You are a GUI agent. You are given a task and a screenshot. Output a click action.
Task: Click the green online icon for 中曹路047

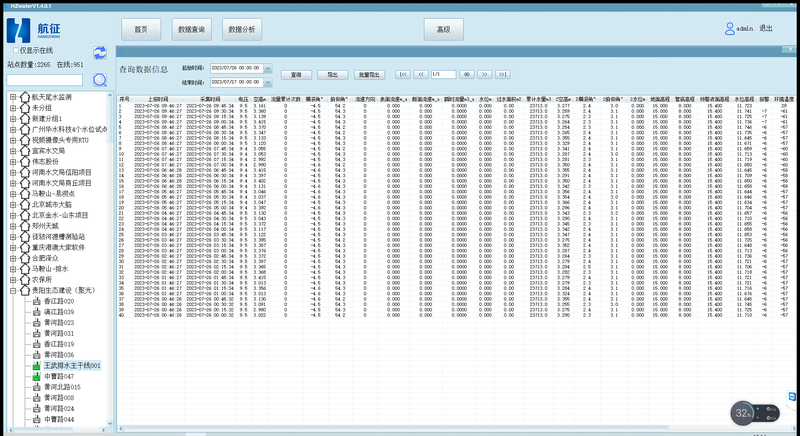37,376
